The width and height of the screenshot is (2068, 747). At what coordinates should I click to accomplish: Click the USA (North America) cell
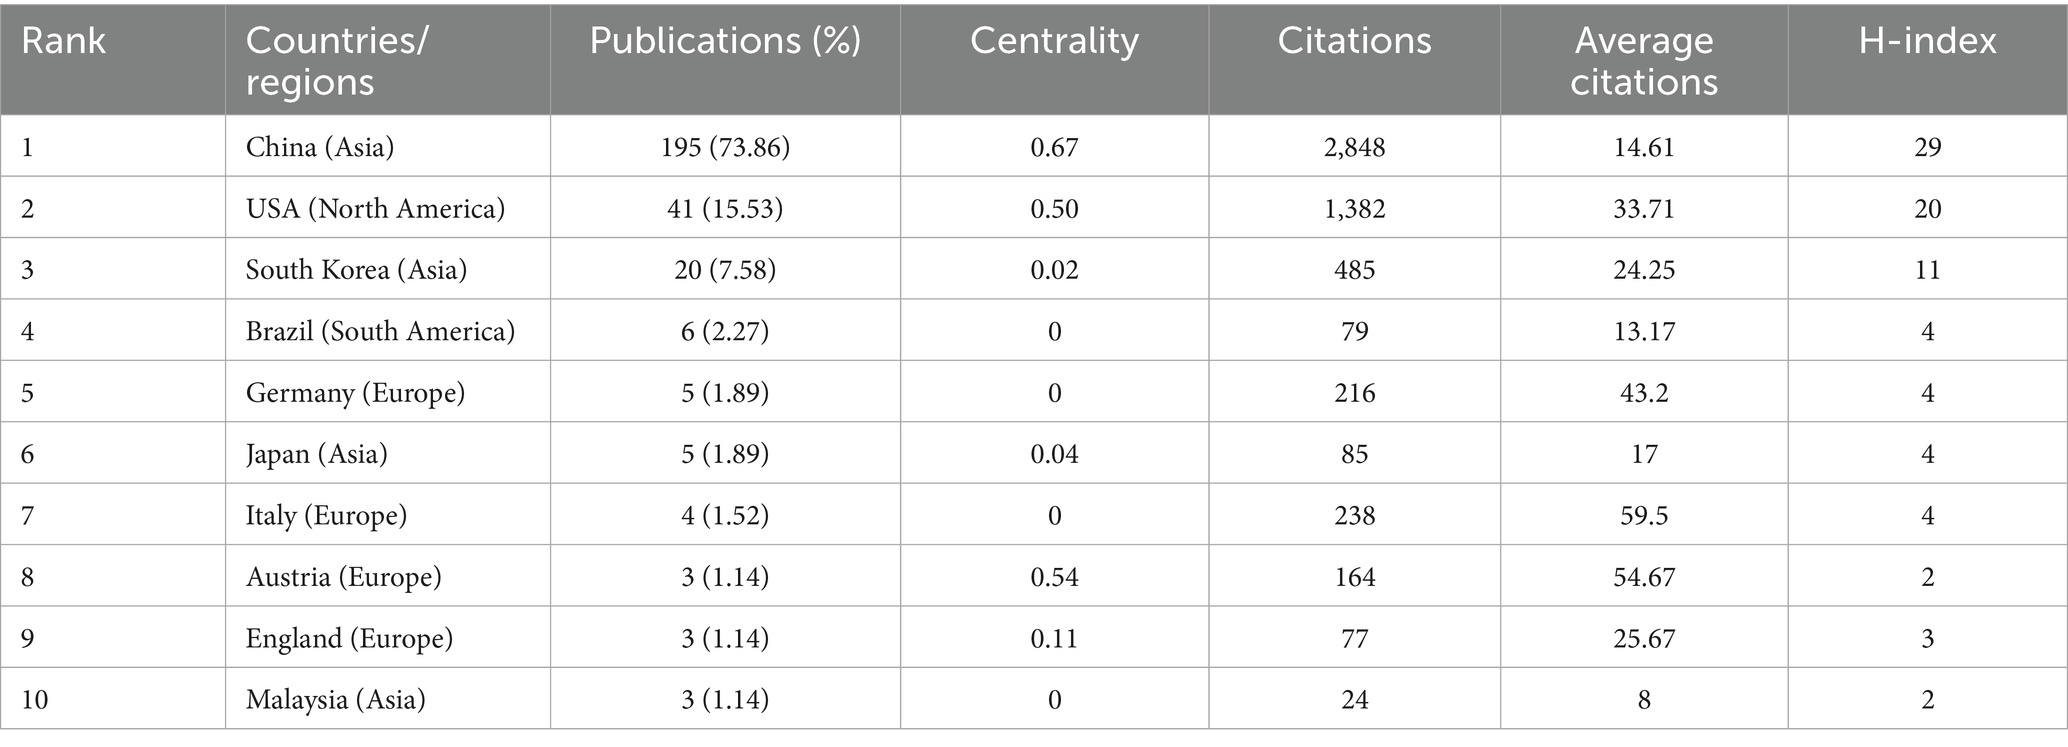point(375,208)
